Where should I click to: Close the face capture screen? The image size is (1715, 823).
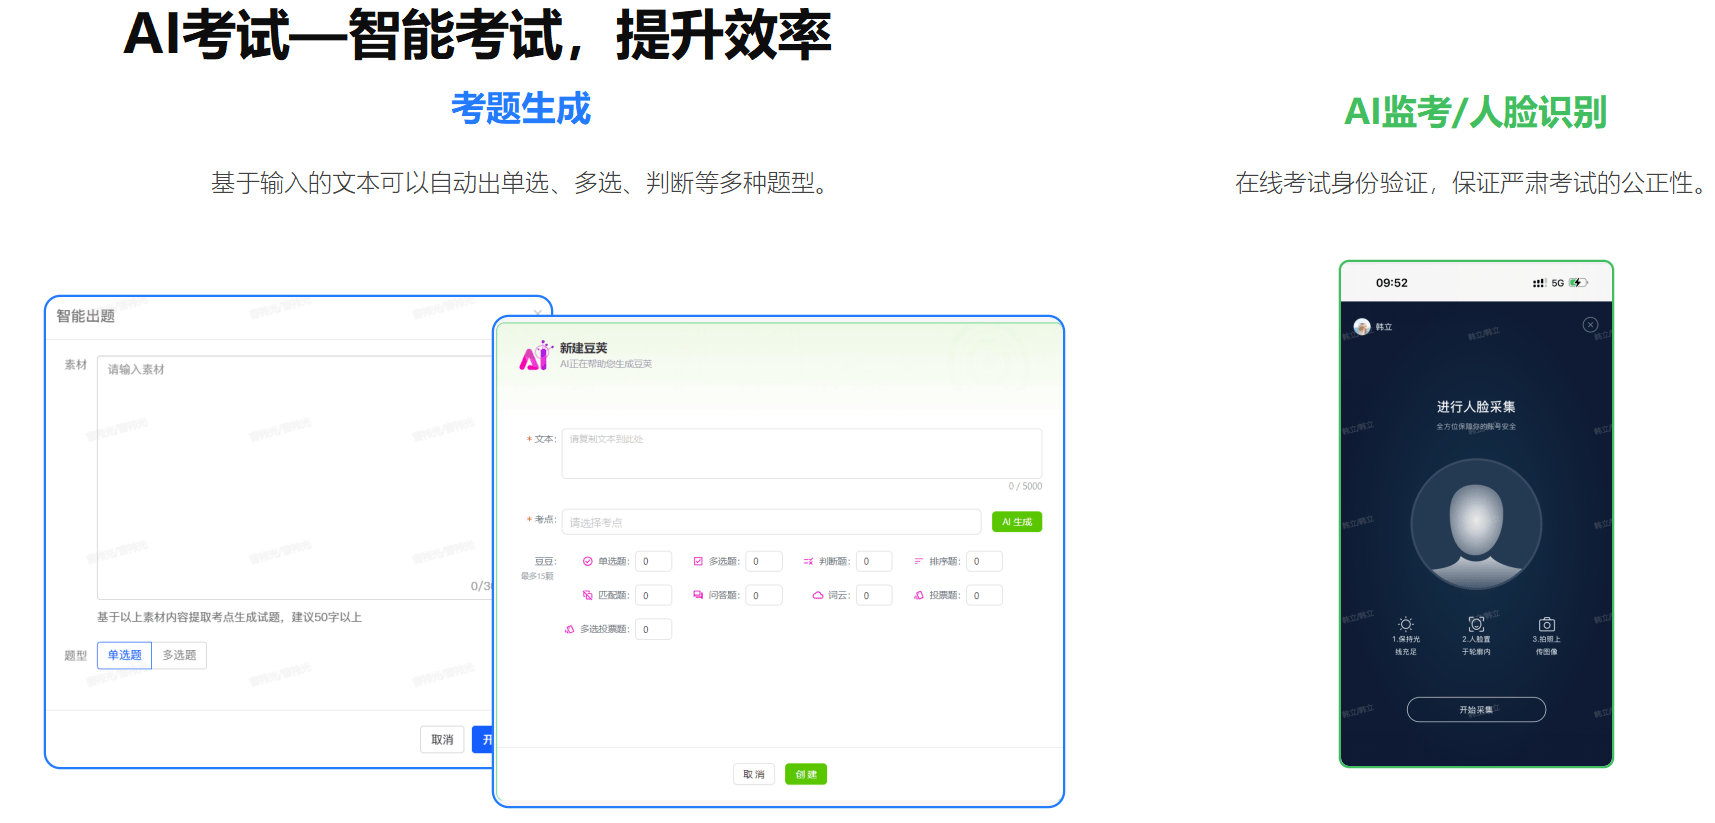point(1590,325)
